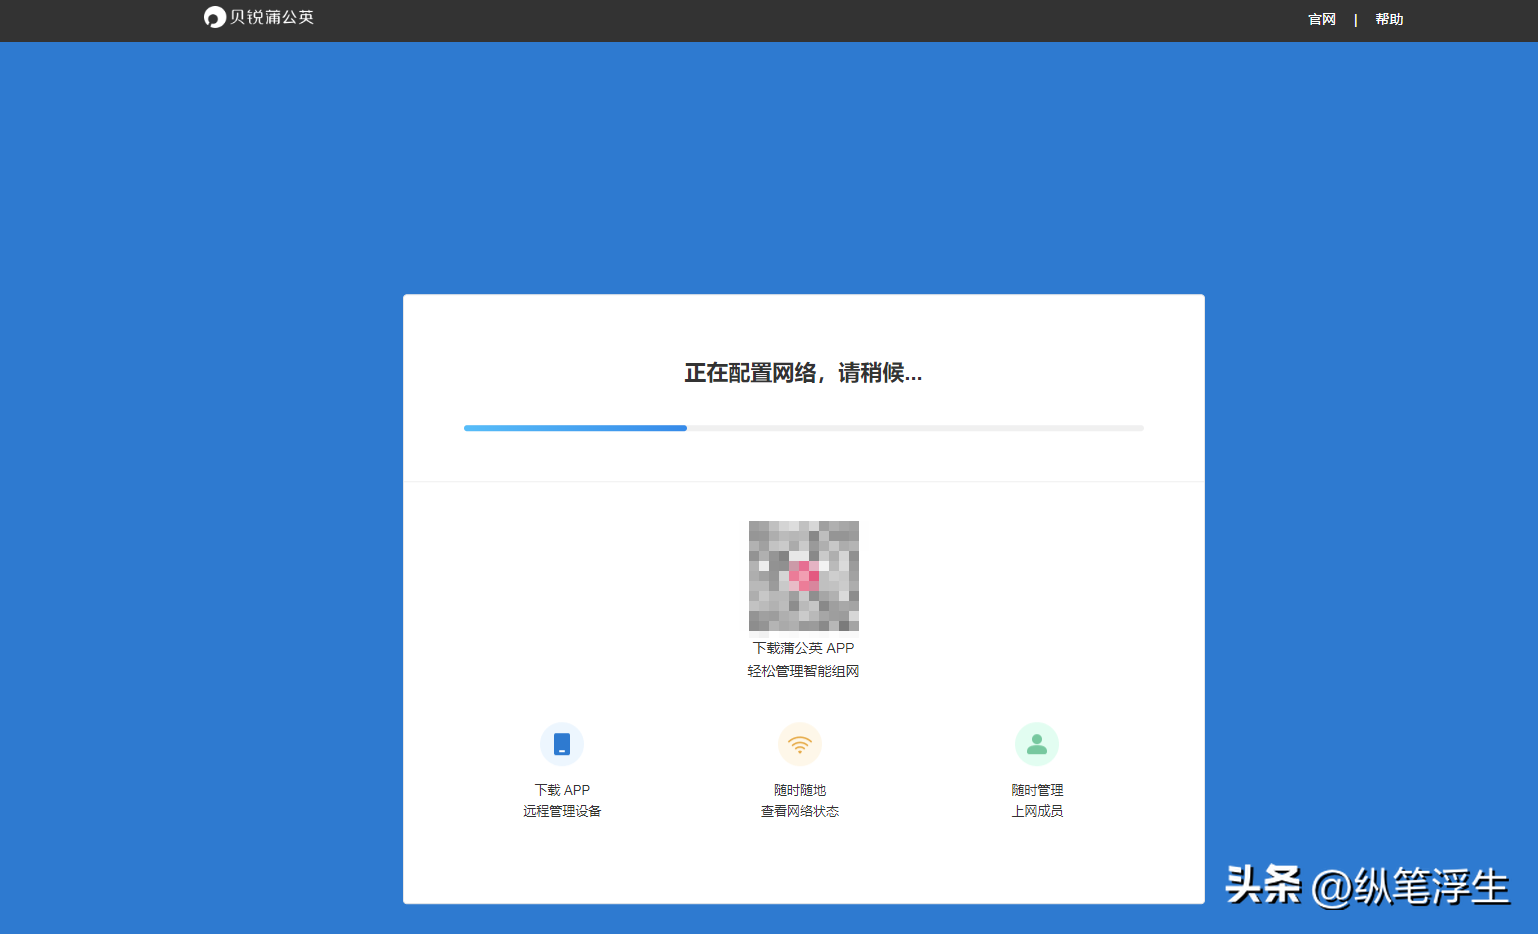Click the 轻松管理智能组网 text
This screenshot has height=934, width=1538.
[x=804, y=671]
